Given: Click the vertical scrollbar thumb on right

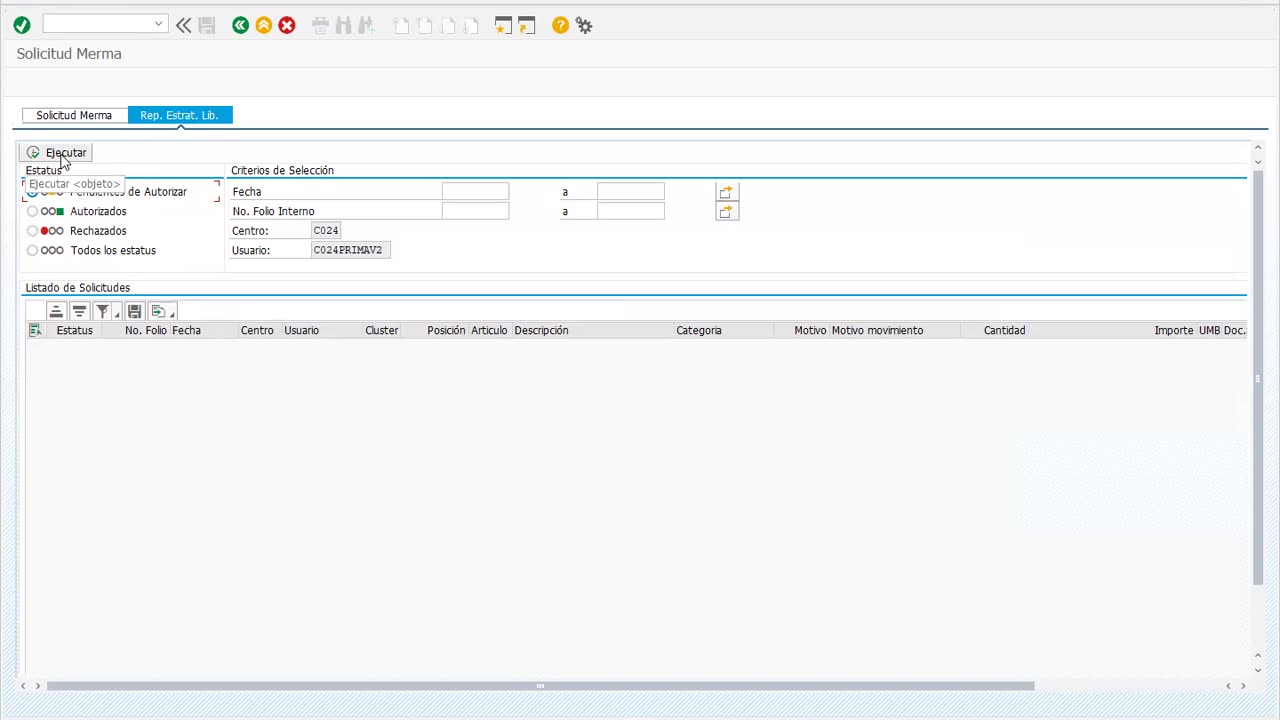Looking at the screenshot, I should (1257, 378).
